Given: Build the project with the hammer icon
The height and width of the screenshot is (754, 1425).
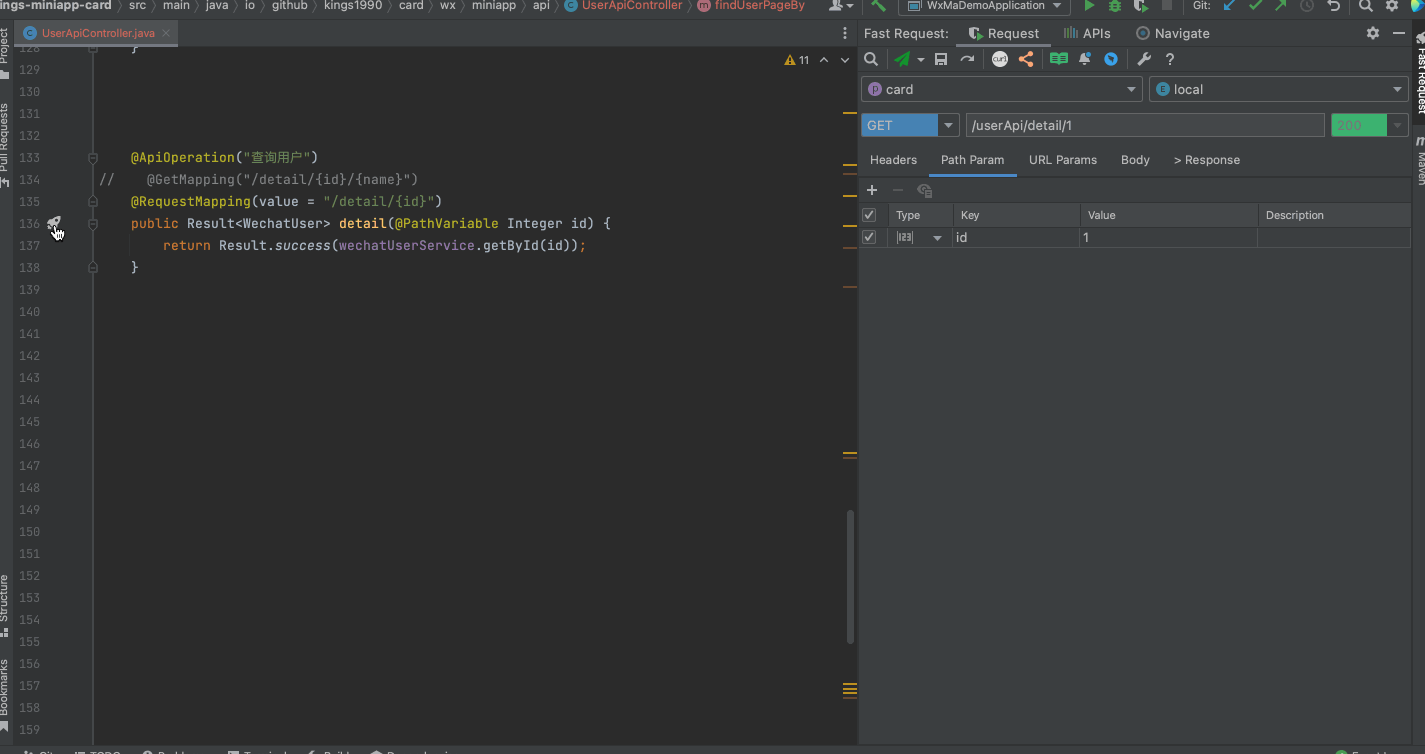Looking at the screenshot, I should pos(878,6).
